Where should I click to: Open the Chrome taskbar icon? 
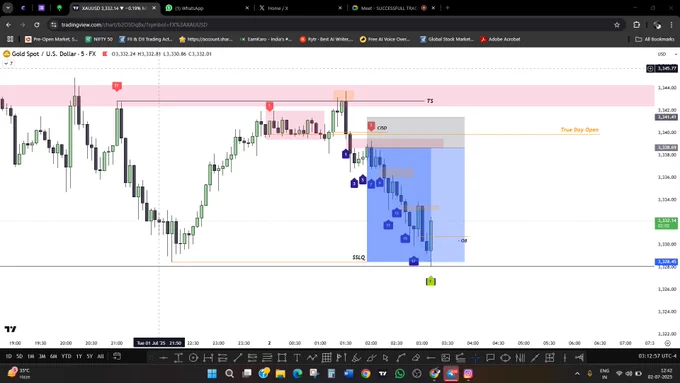click(x=366, y=373)
